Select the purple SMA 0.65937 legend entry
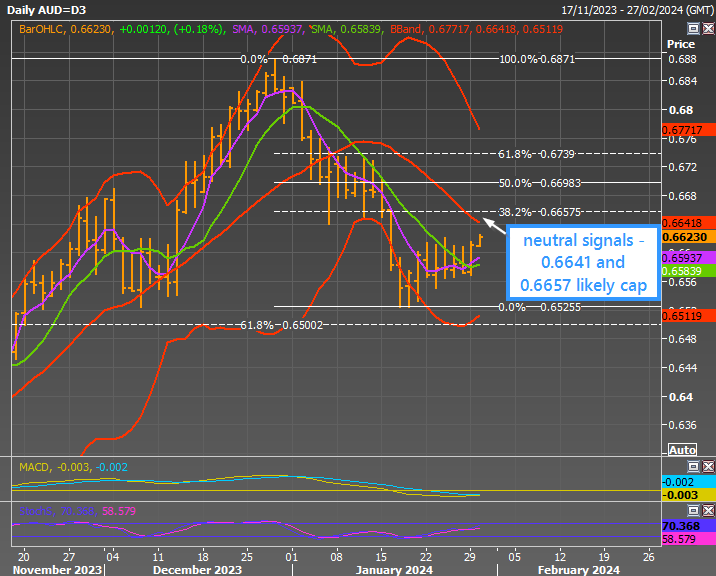716x576 pixels. 267,29
